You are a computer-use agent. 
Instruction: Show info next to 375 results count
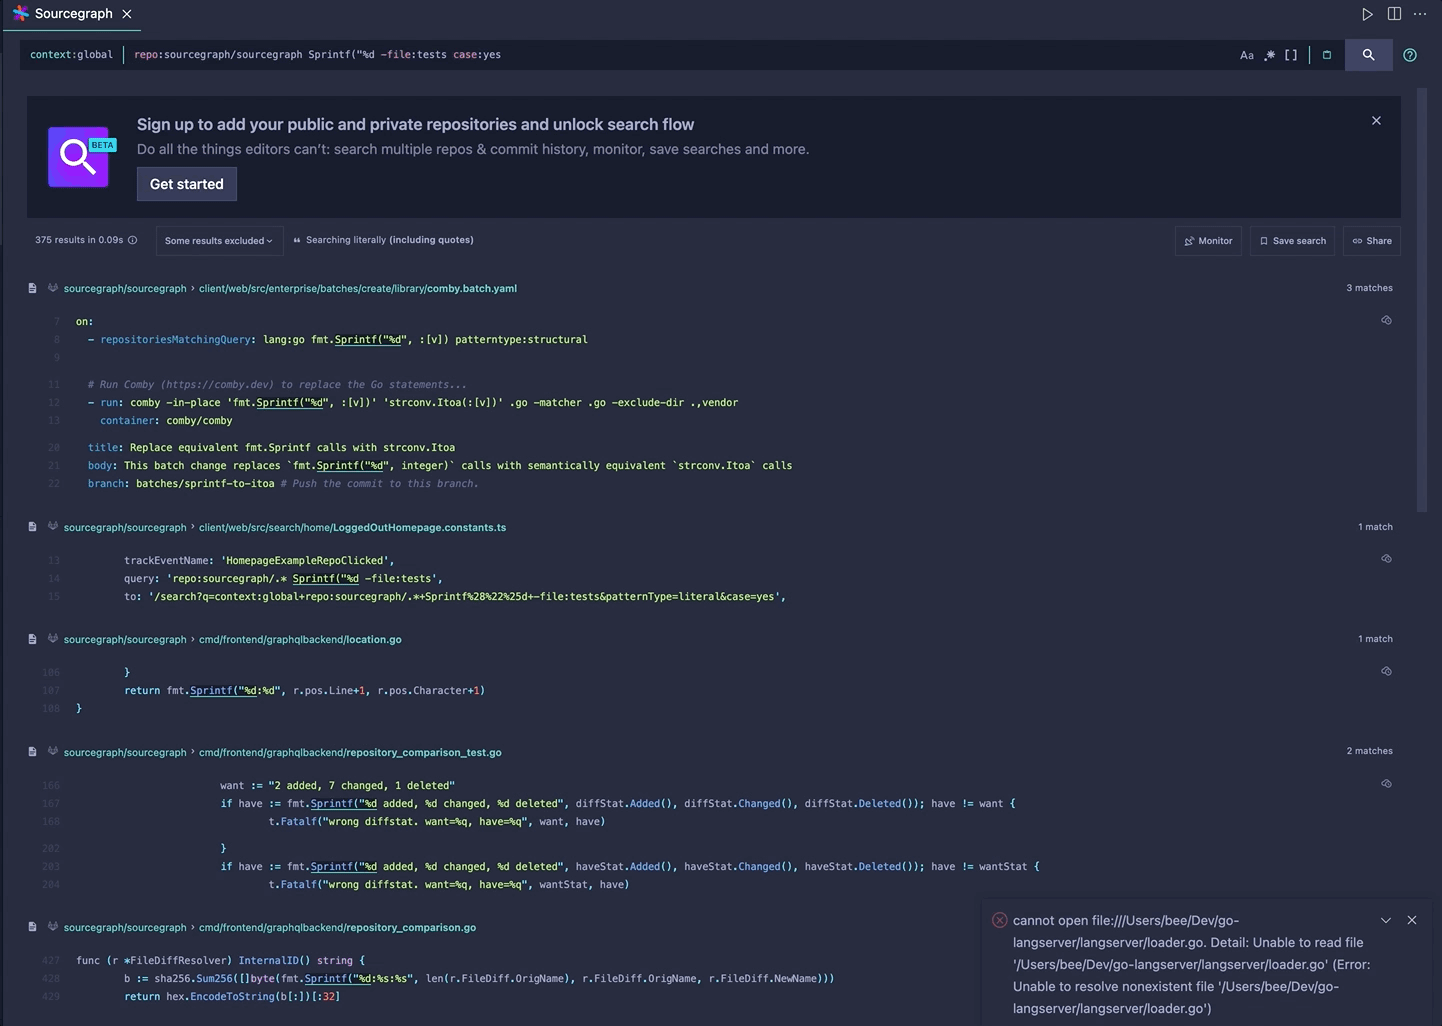coord(133,240)
